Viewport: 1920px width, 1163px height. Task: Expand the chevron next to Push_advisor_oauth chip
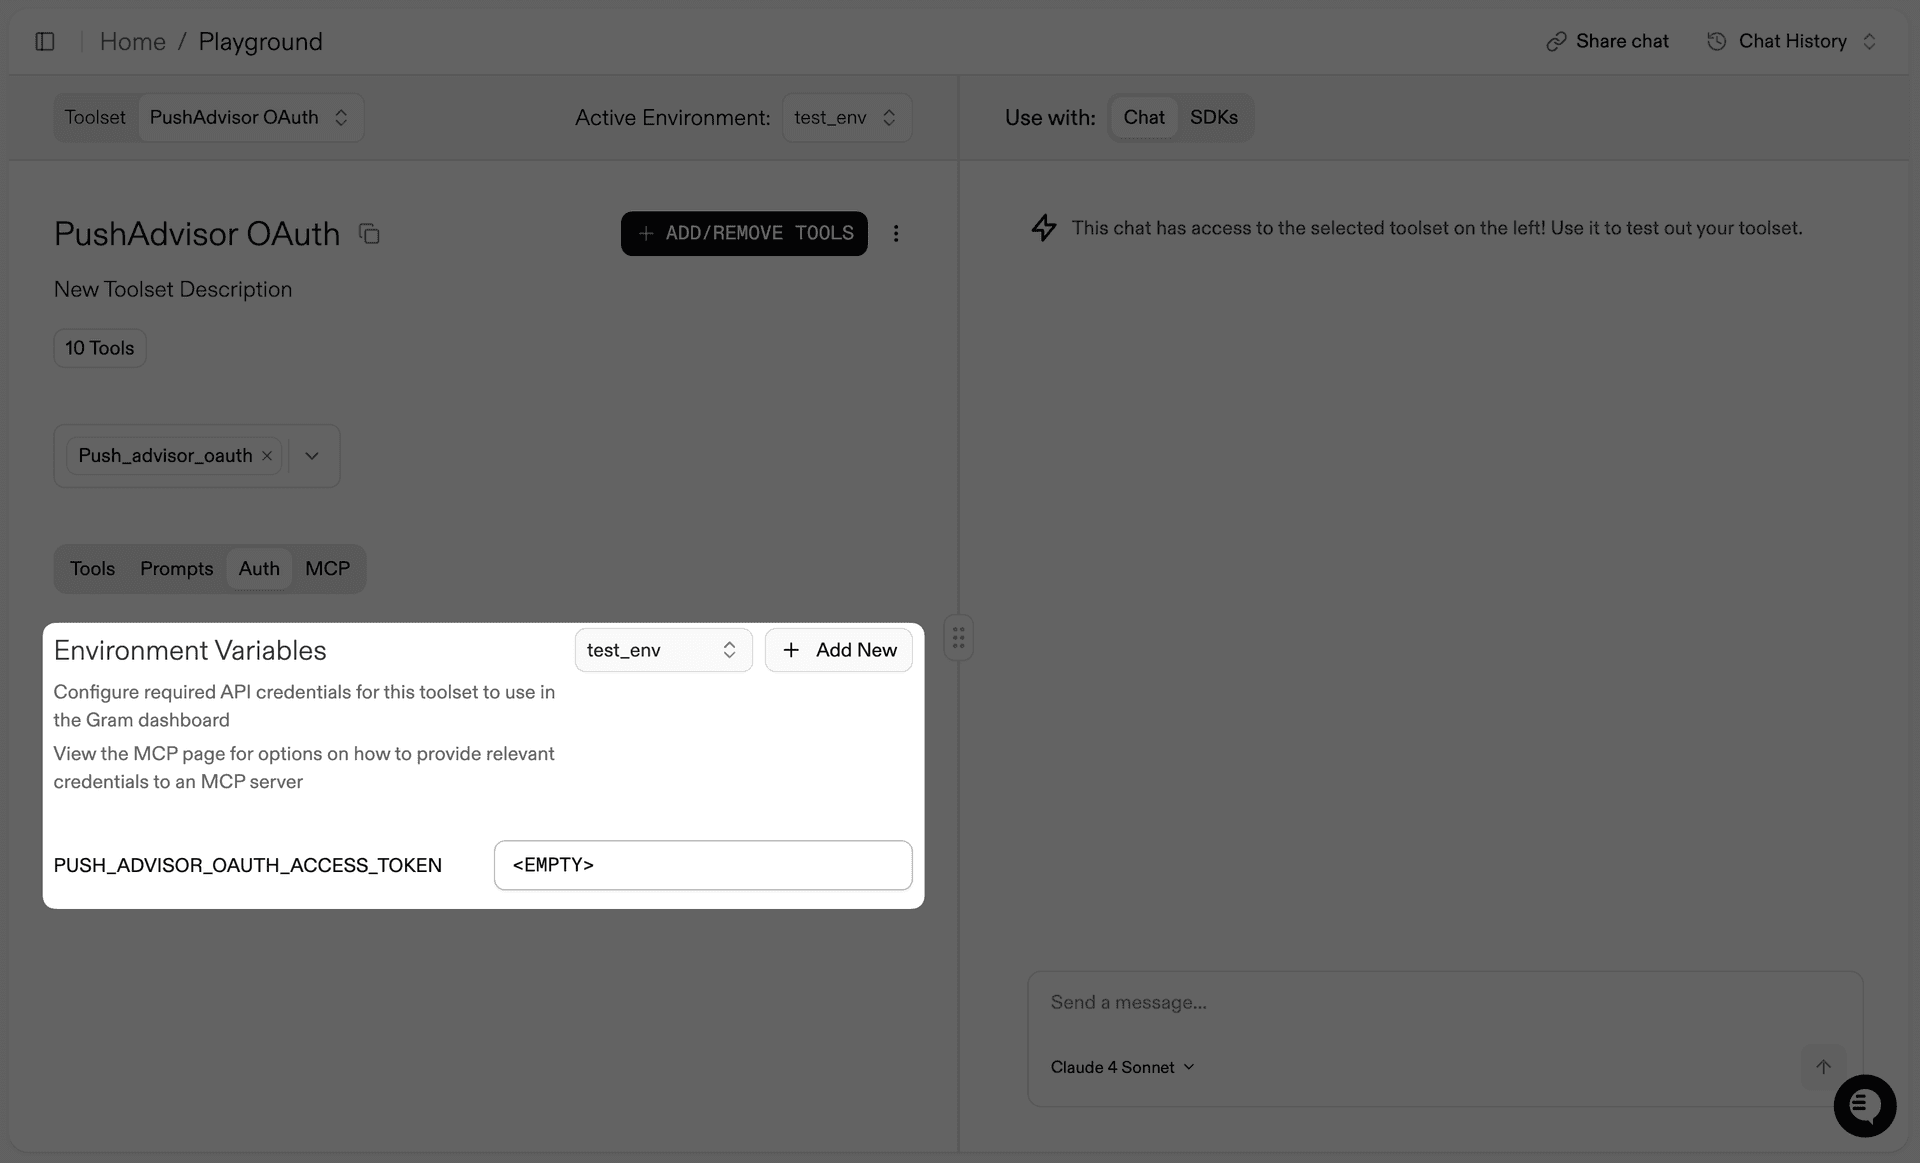pyautogui.click(x=311, y=455)
